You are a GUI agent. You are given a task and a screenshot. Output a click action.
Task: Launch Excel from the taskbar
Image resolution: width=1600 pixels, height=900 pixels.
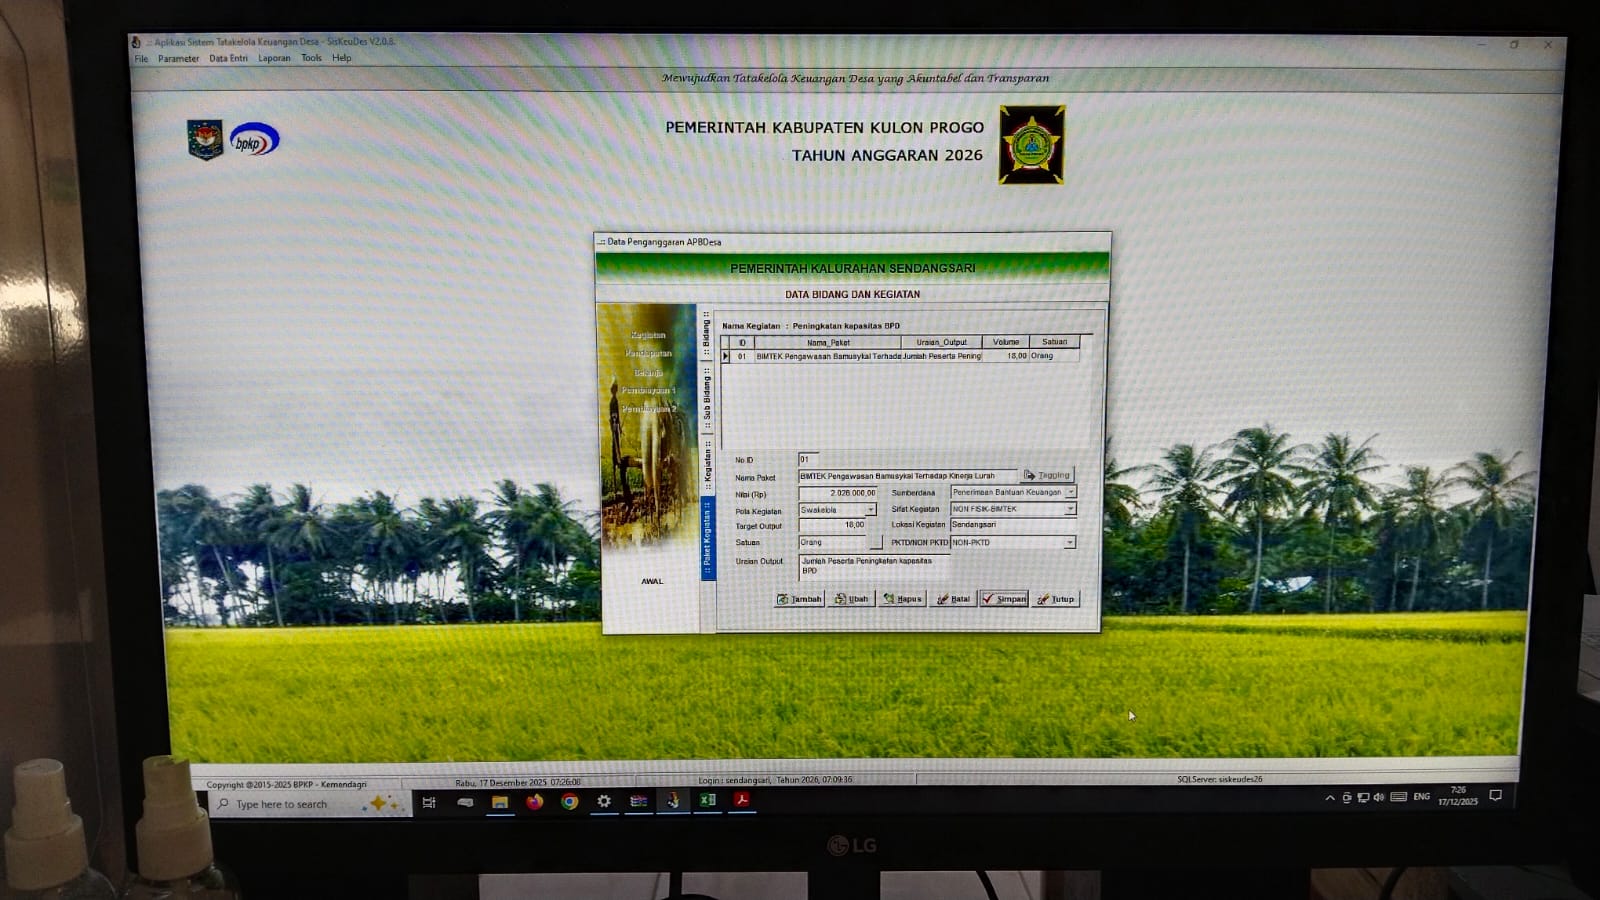707,801
